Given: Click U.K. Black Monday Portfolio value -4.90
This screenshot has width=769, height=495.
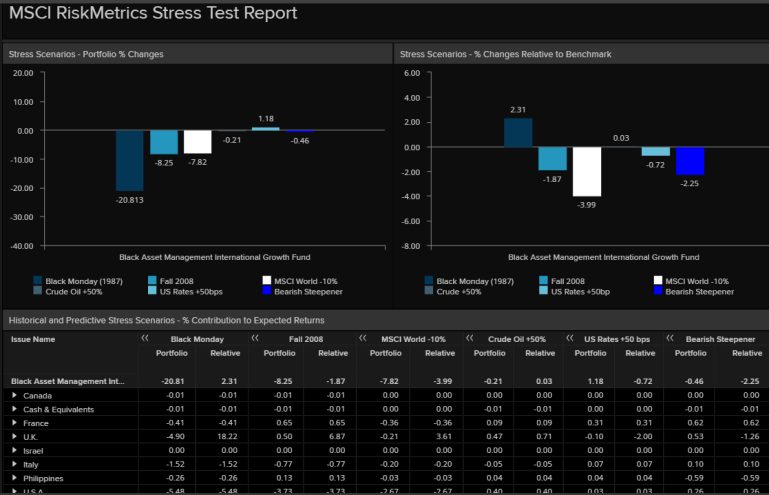Looking at the screenshot, I should tap(176, 436).
